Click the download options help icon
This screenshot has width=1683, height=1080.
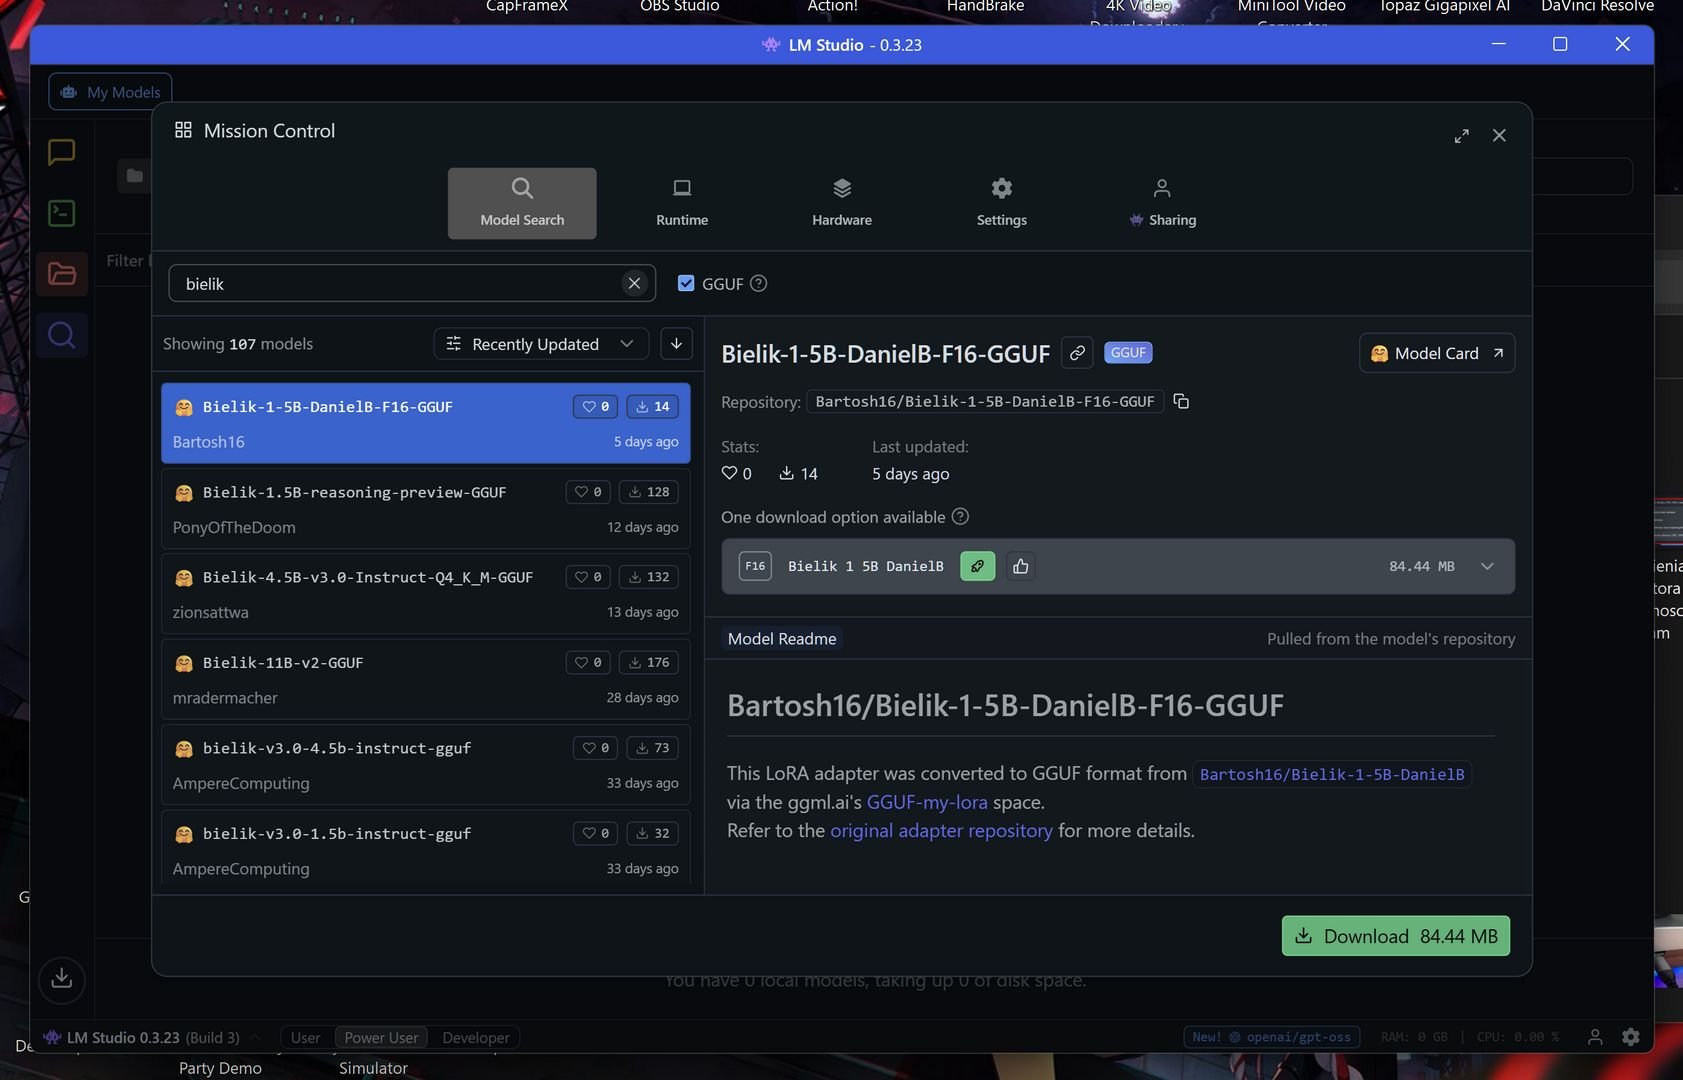[960, 516]
